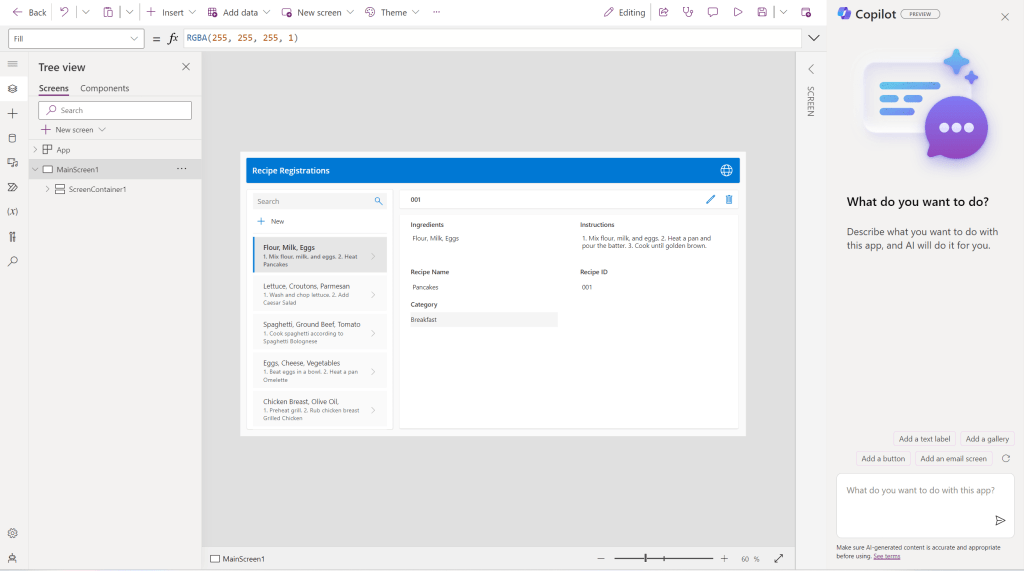Click the canvas recipe Search box
This screenshot has width=1024, height=571.
click(319, 201)
